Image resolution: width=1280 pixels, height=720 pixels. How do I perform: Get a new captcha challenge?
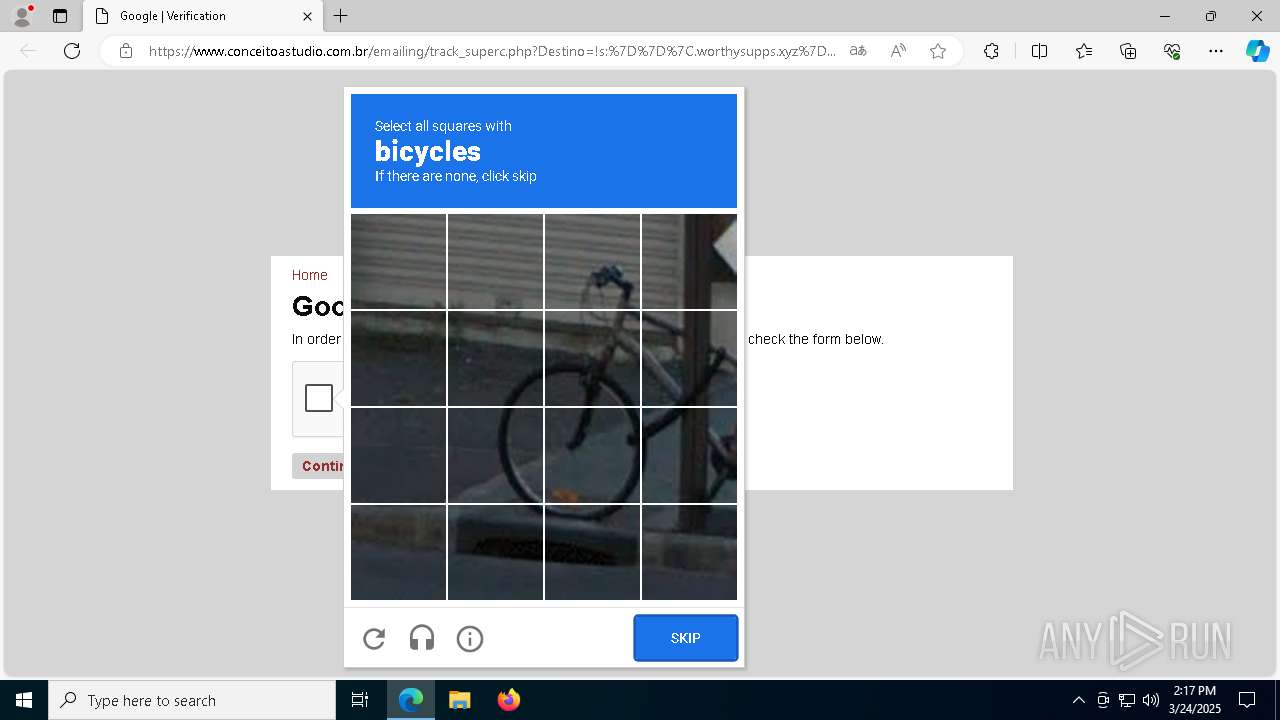[374, 638]
